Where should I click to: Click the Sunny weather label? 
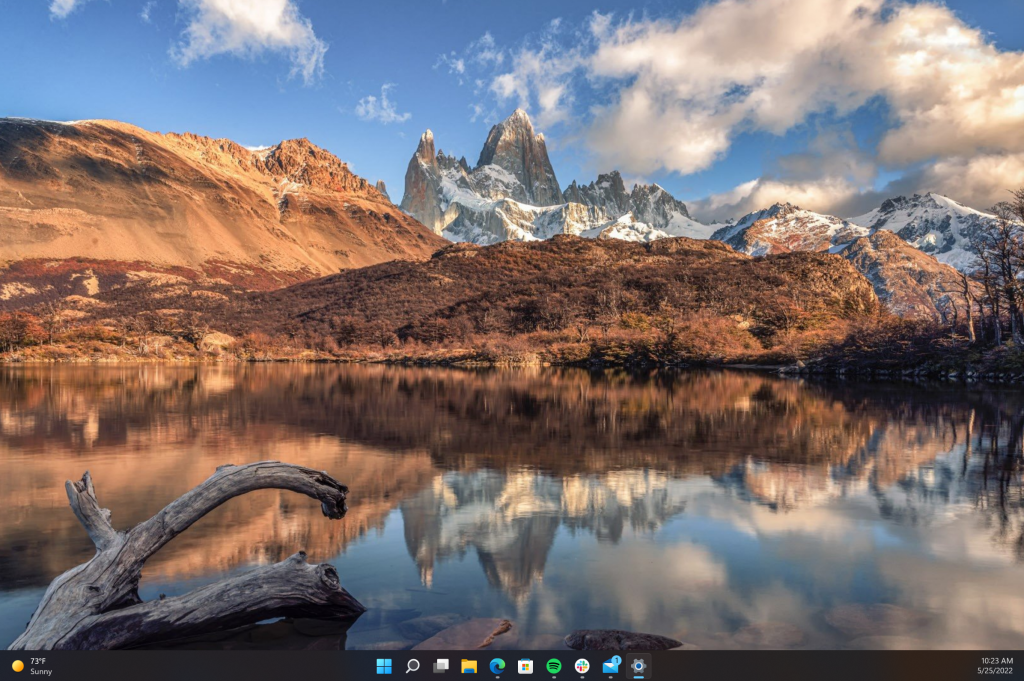(40, 671)
